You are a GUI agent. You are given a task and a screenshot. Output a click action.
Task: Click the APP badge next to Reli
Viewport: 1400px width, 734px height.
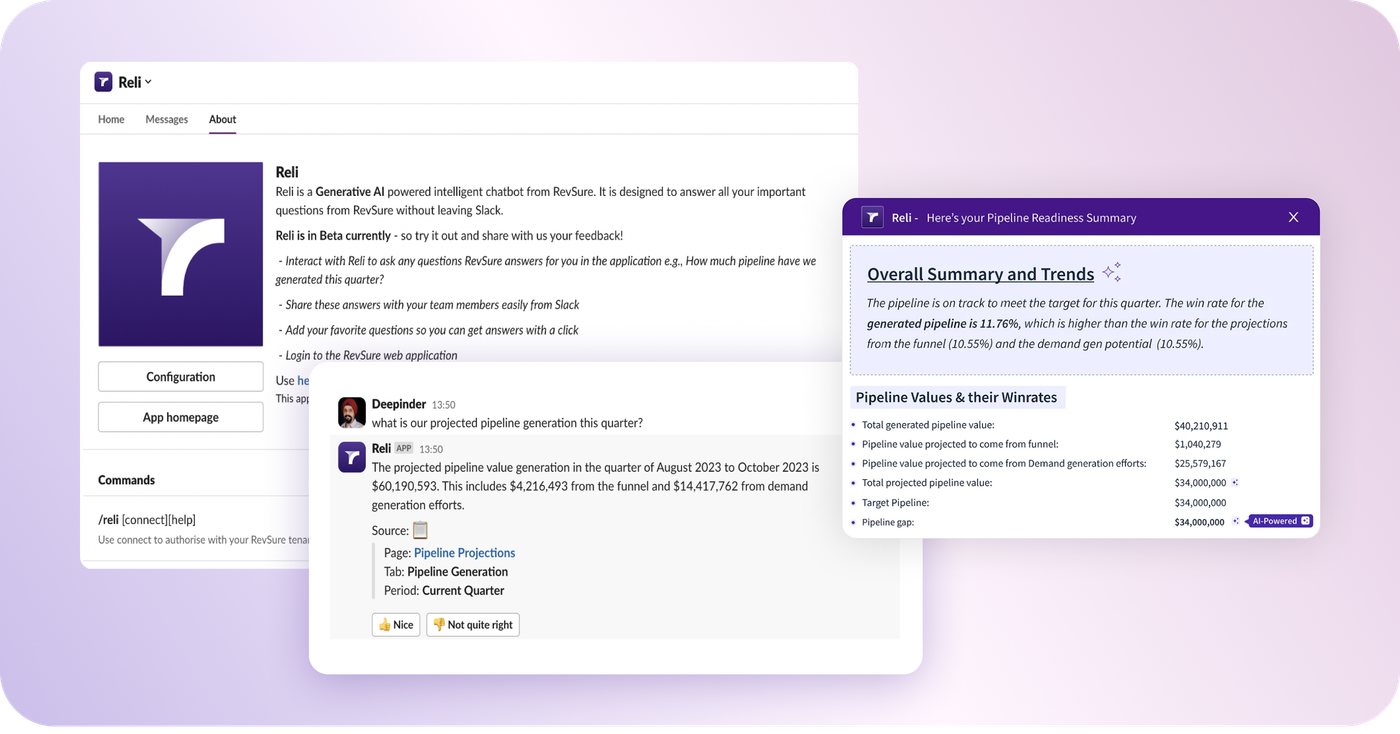click(x=403, y=449)
